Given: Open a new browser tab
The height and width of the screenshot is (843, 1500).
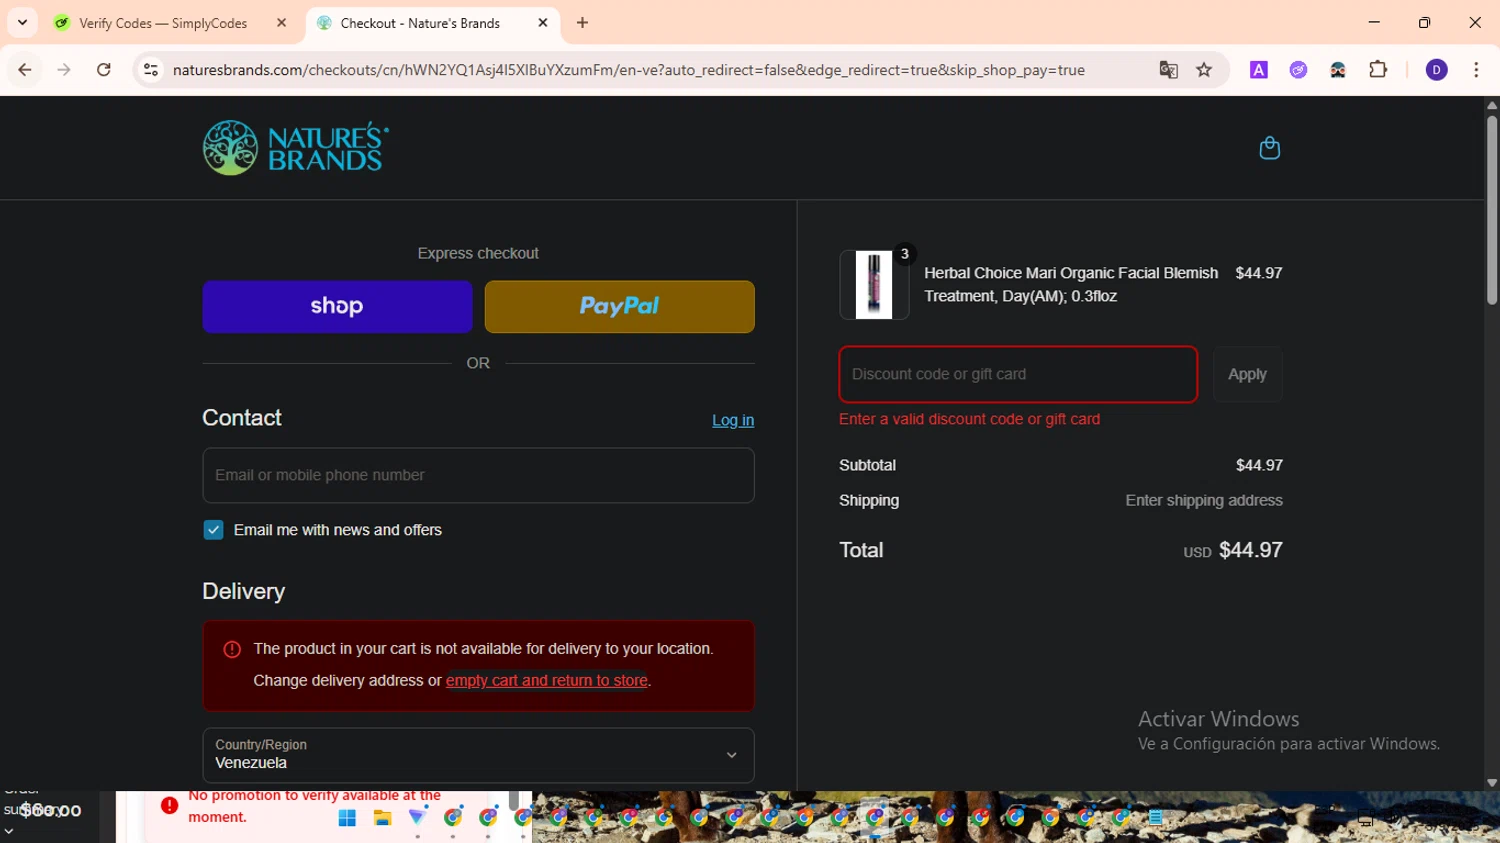Looking at the screenshot, I should (x=583, y=23).
